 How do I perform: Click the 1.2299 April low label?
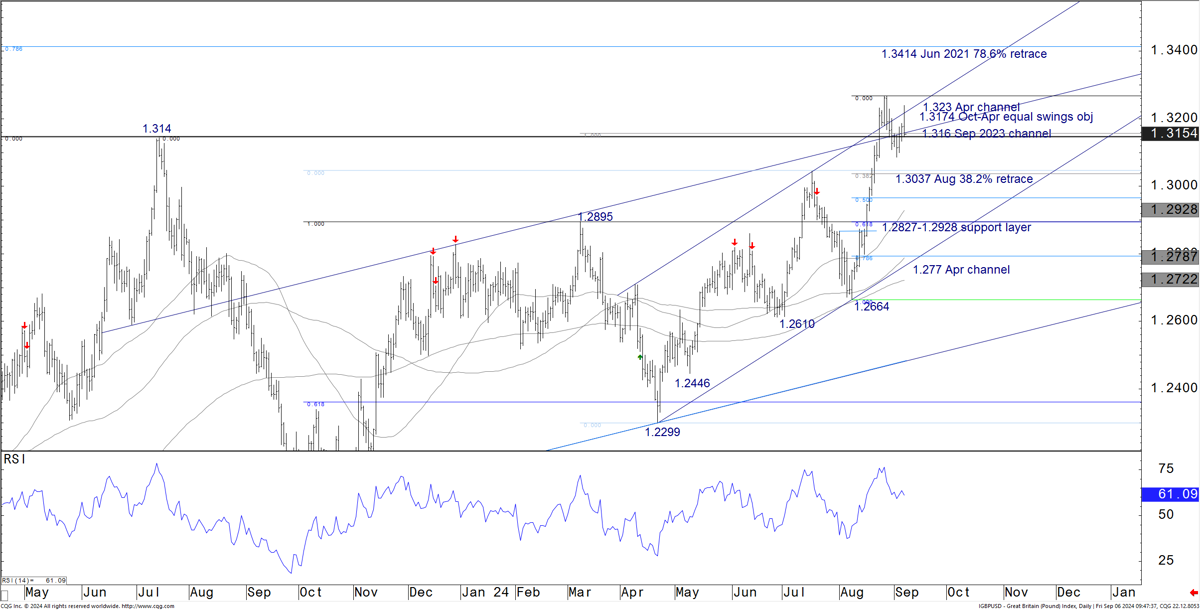click(x=663, y=432)
